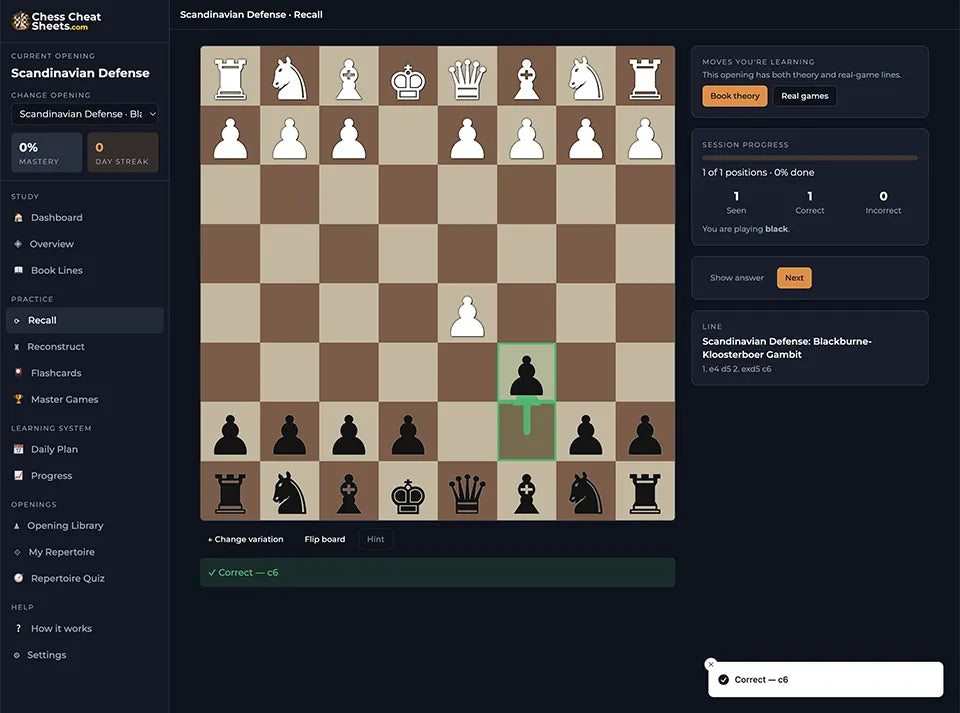Open Master Games section
Screen dimensions: 960x713
tap(84, 399)
